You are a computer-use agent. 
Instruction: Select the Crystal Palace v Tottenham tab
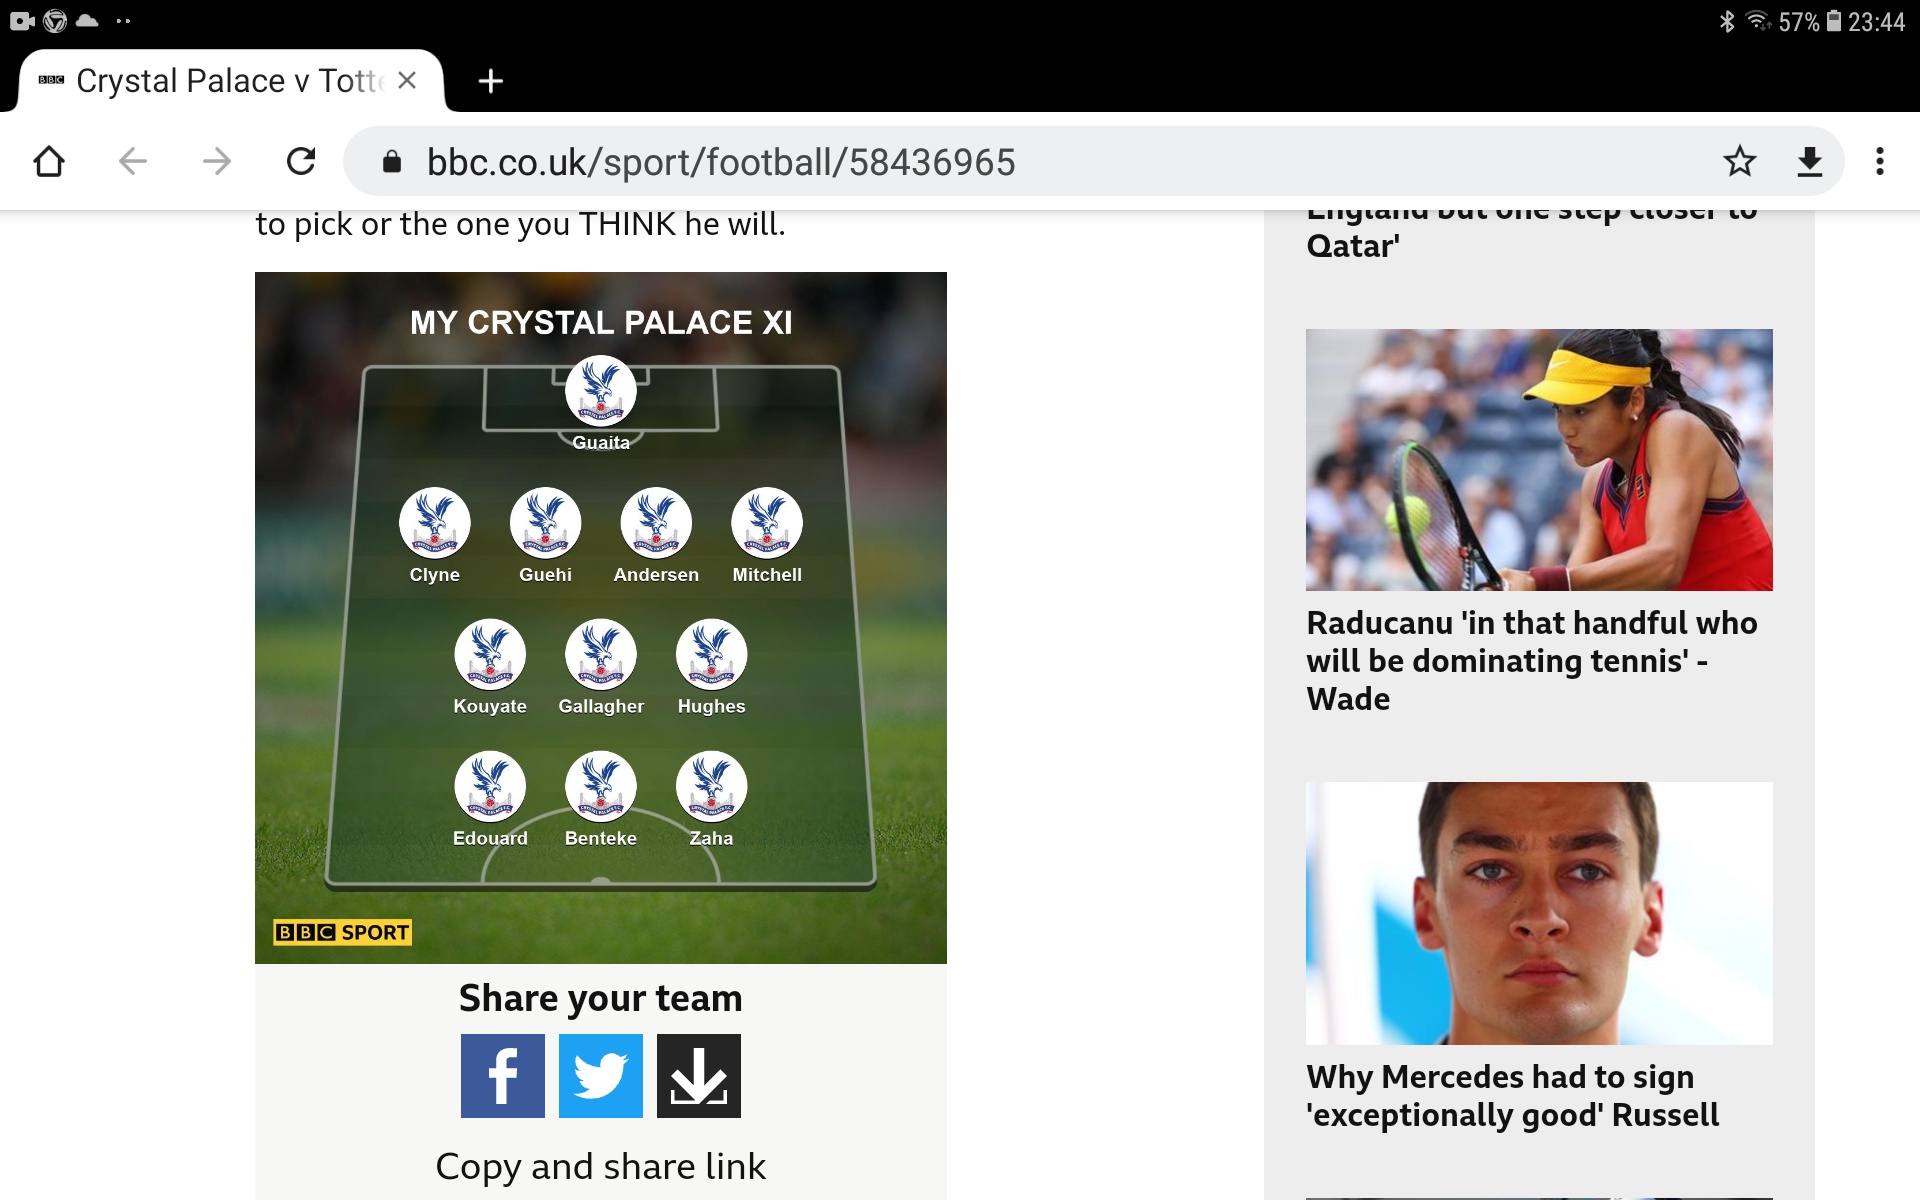click(x=229, y=80)
